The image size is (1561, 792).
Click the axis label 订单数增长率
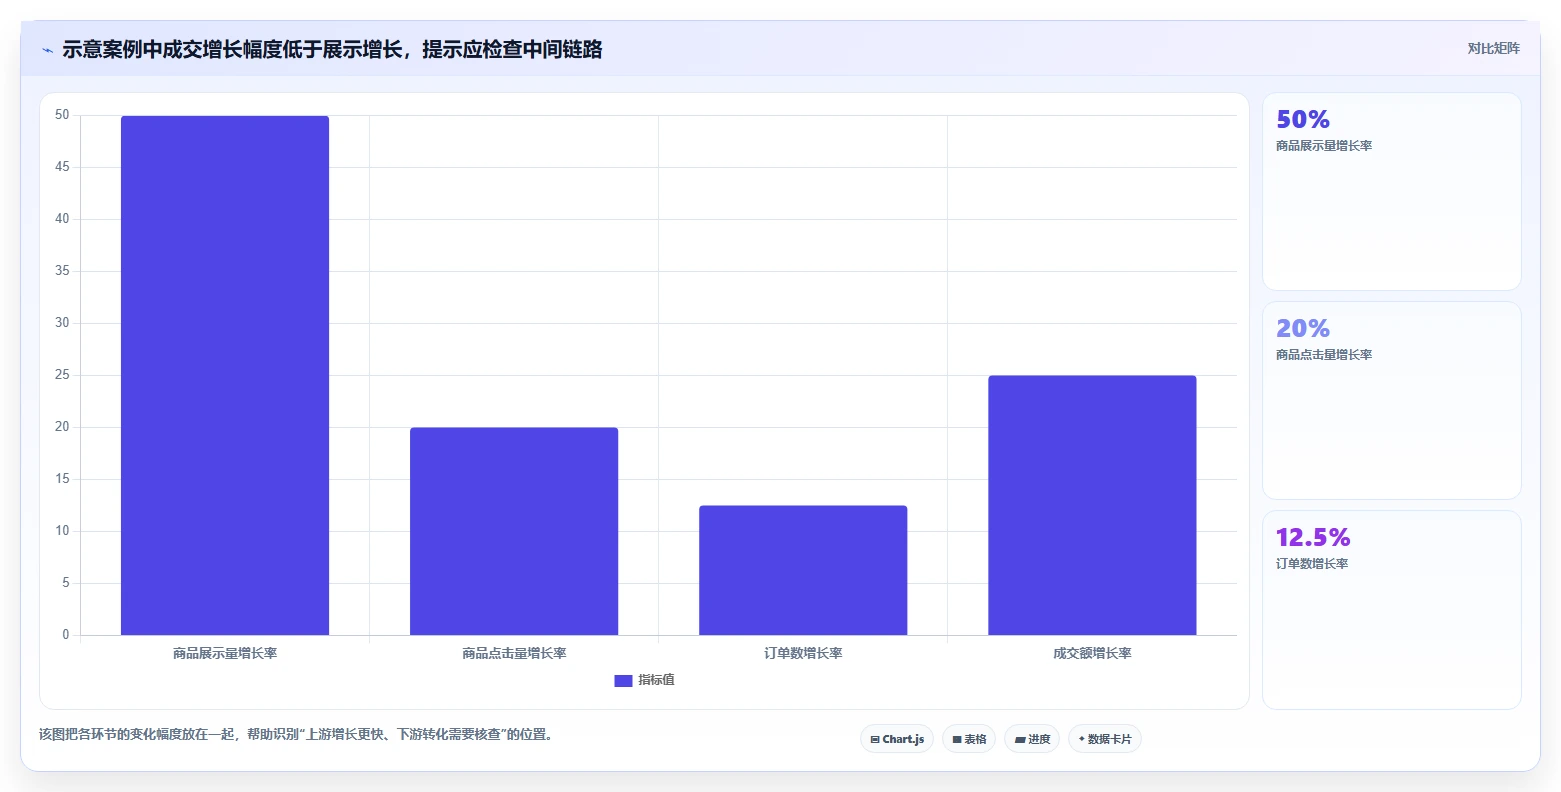point(803,653)
